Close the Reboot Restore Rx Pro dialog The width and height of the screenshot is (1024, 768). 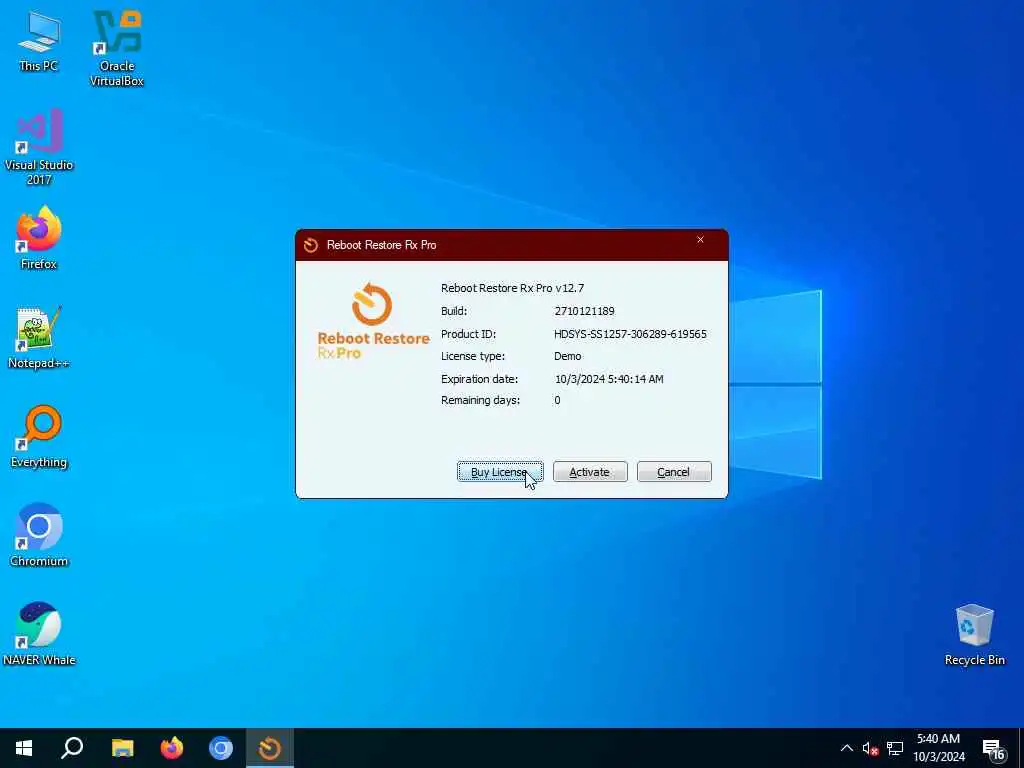[x=700, y=240]
